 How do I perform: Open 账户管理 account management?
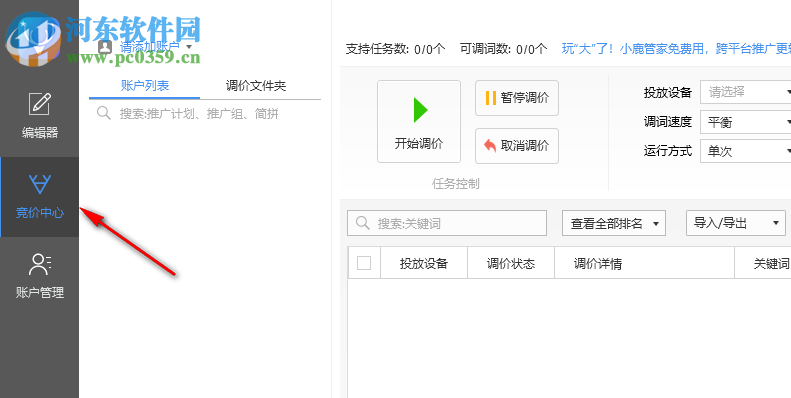[39, 276]
